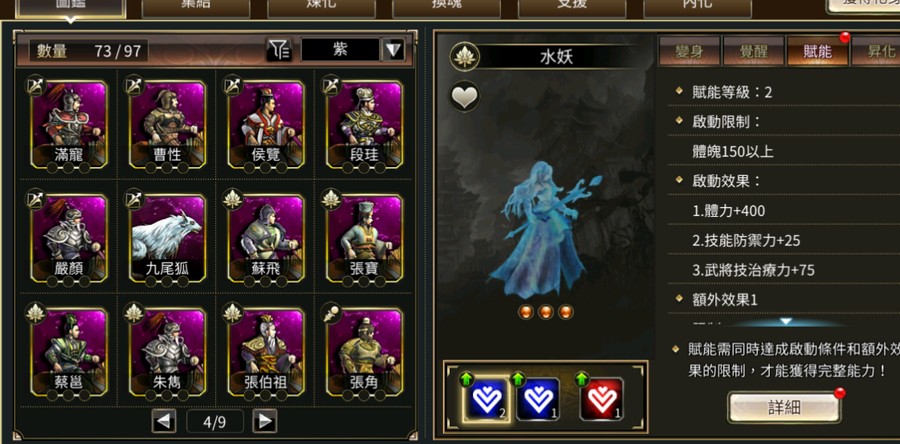Select the level 2 blue heart gem
This screenshot has width=900, height=444.
(486, 399)
